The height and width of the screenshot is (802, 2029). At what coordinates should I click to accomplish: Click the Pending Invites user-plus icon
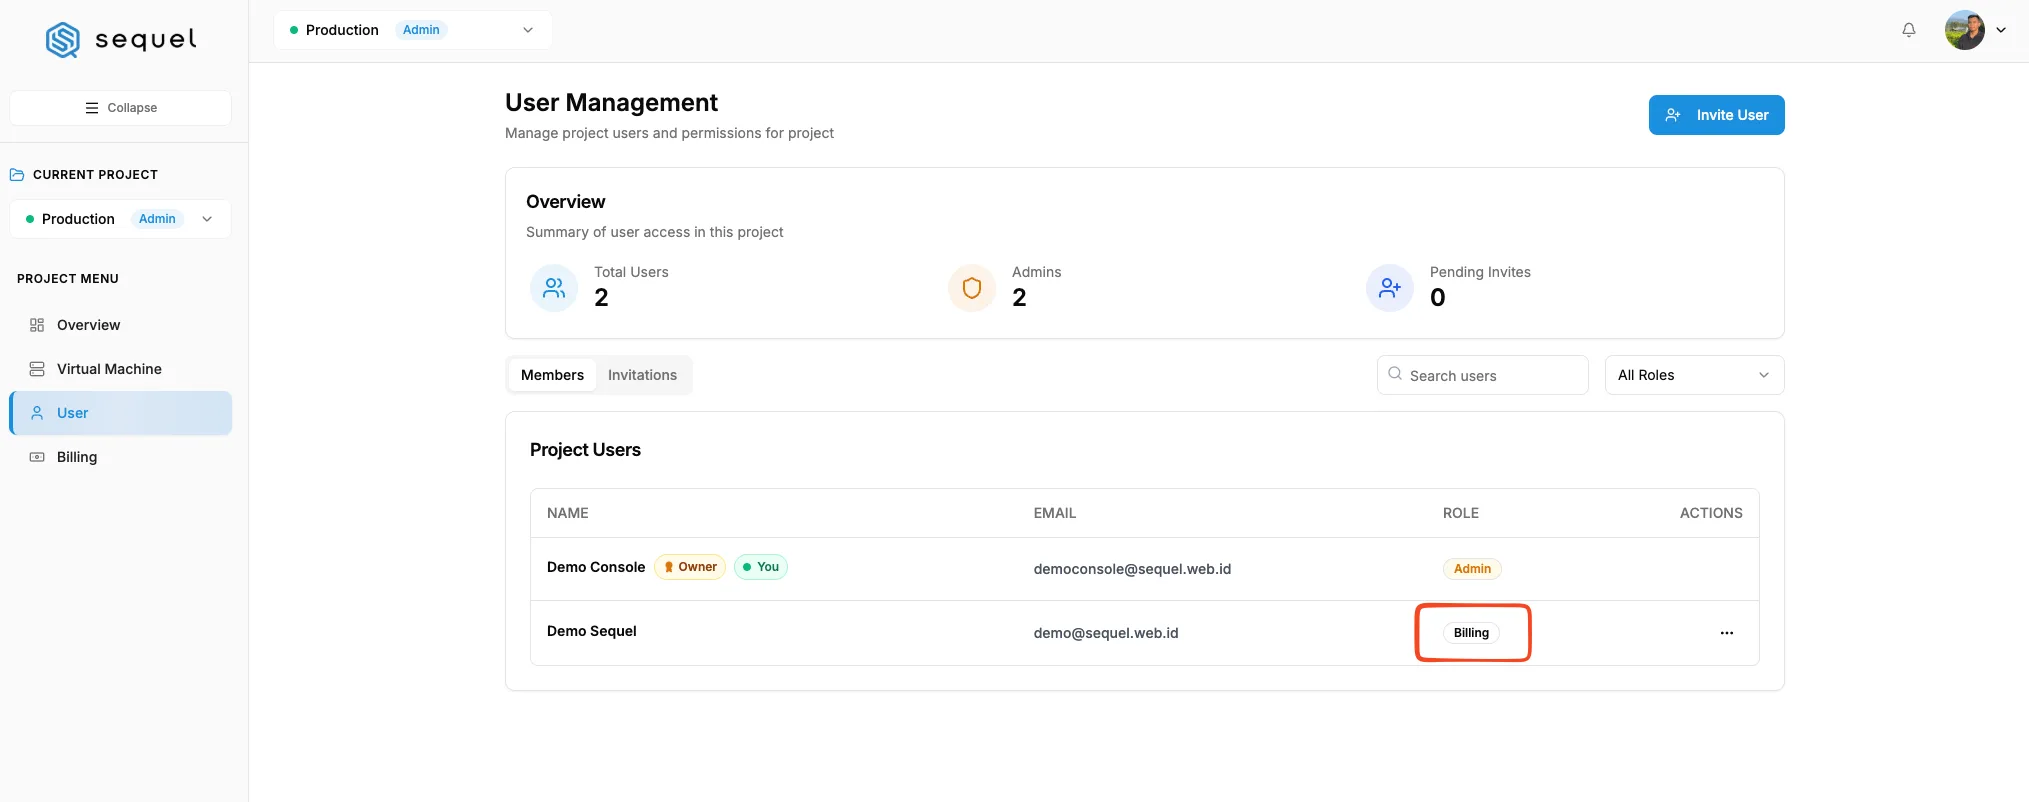(x=1390, y=288)
